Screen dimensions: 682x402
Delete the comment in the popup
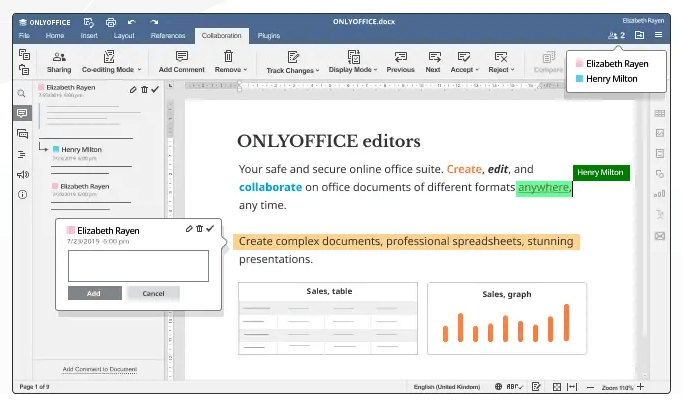[x=199, y=229]
